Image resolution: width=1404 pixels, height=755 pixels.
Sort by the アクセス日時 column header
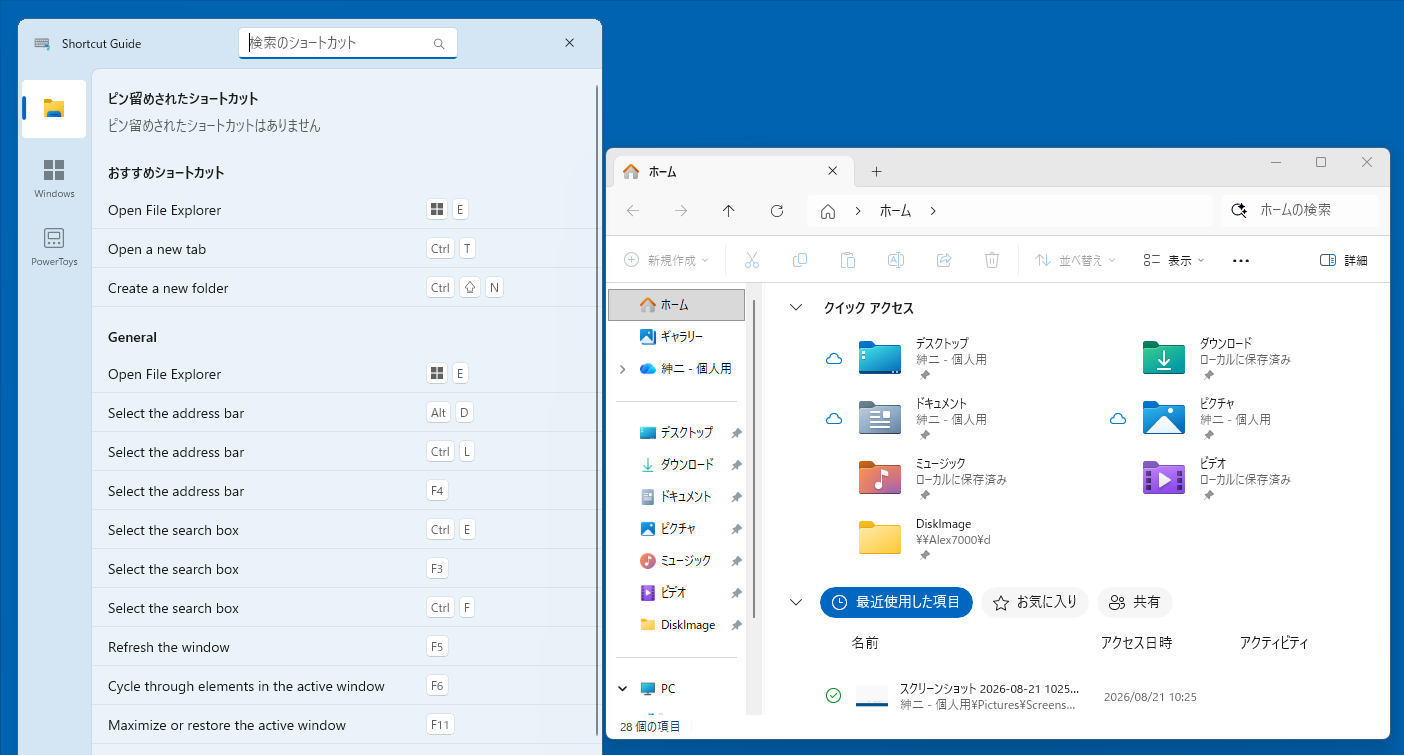(1136, 643)
